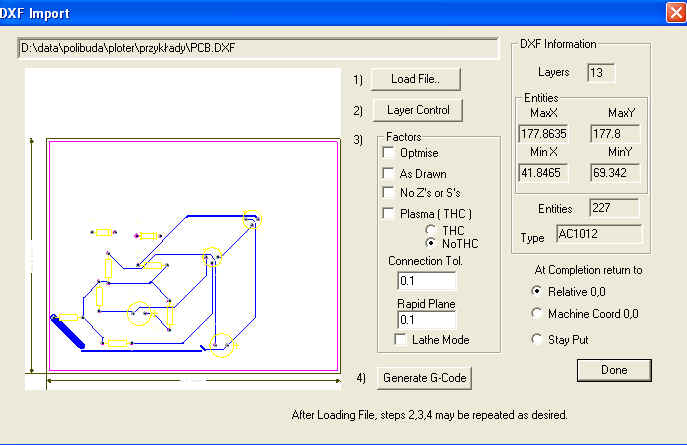Enable Plasma ( THC ) checkbox
The height and width of the screenshot is (445, 687).
tap(388, 213)
